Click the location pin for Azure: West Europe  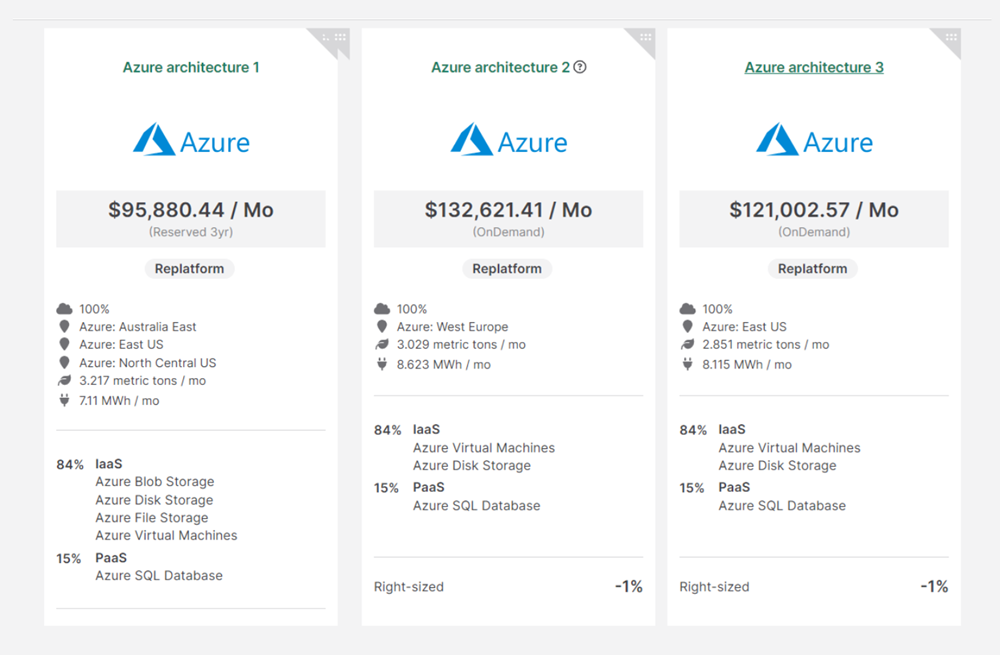[382, 327]
